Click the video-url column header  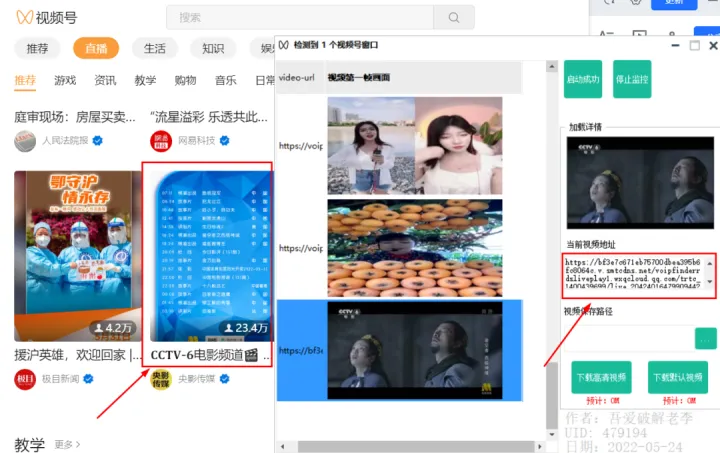click(x=300, y=78)
